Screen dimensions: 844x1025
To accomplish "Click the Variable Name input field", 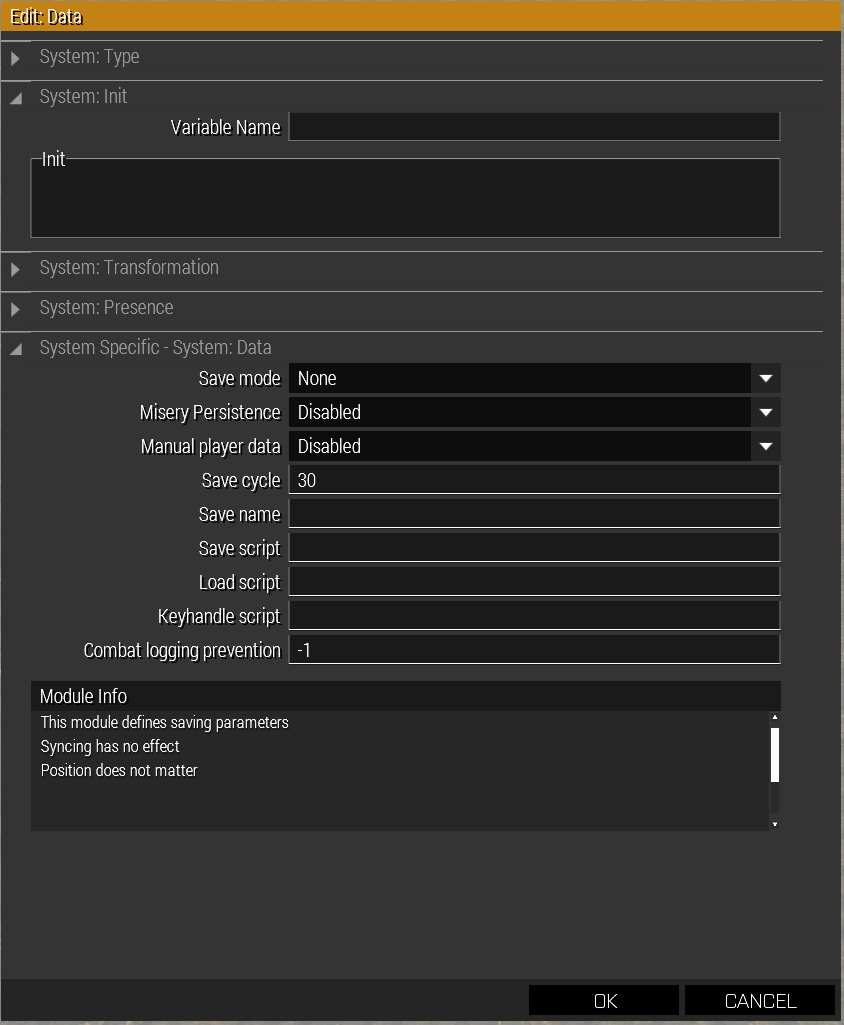I will click(x=534, y=127).
